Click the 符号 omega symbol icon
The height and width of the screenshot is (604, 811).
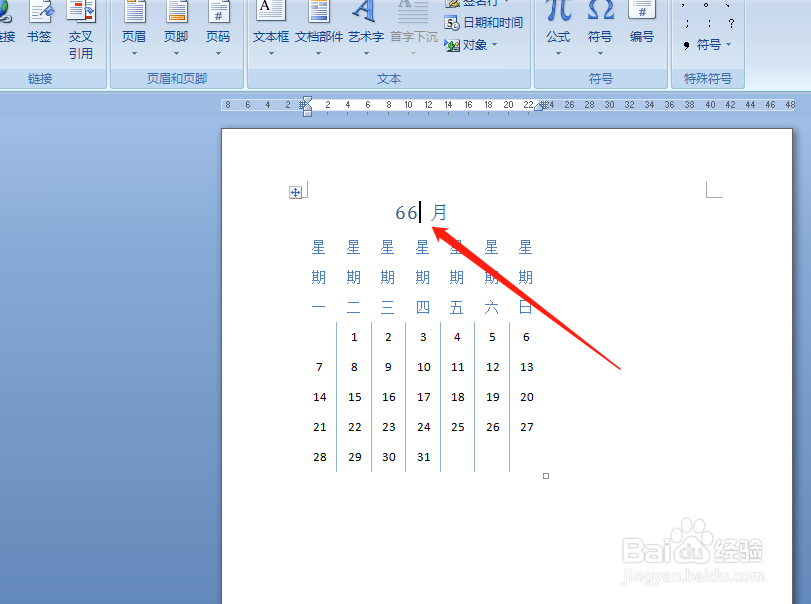point(600,10)
